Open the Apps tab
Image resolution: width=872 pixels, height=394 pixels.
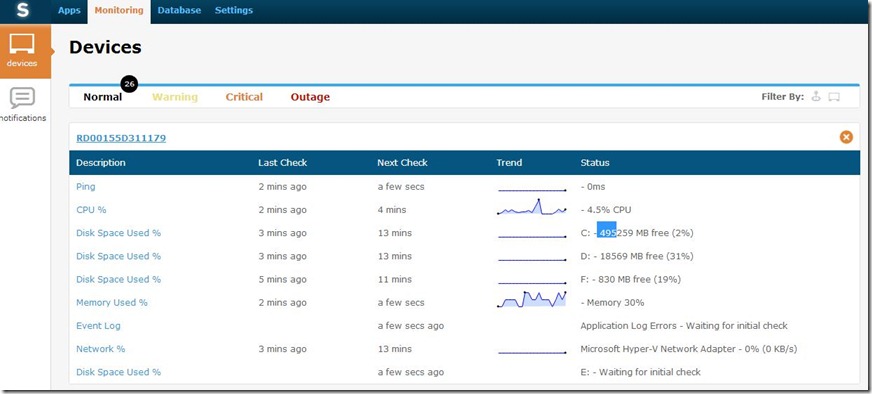coord(69,11)
